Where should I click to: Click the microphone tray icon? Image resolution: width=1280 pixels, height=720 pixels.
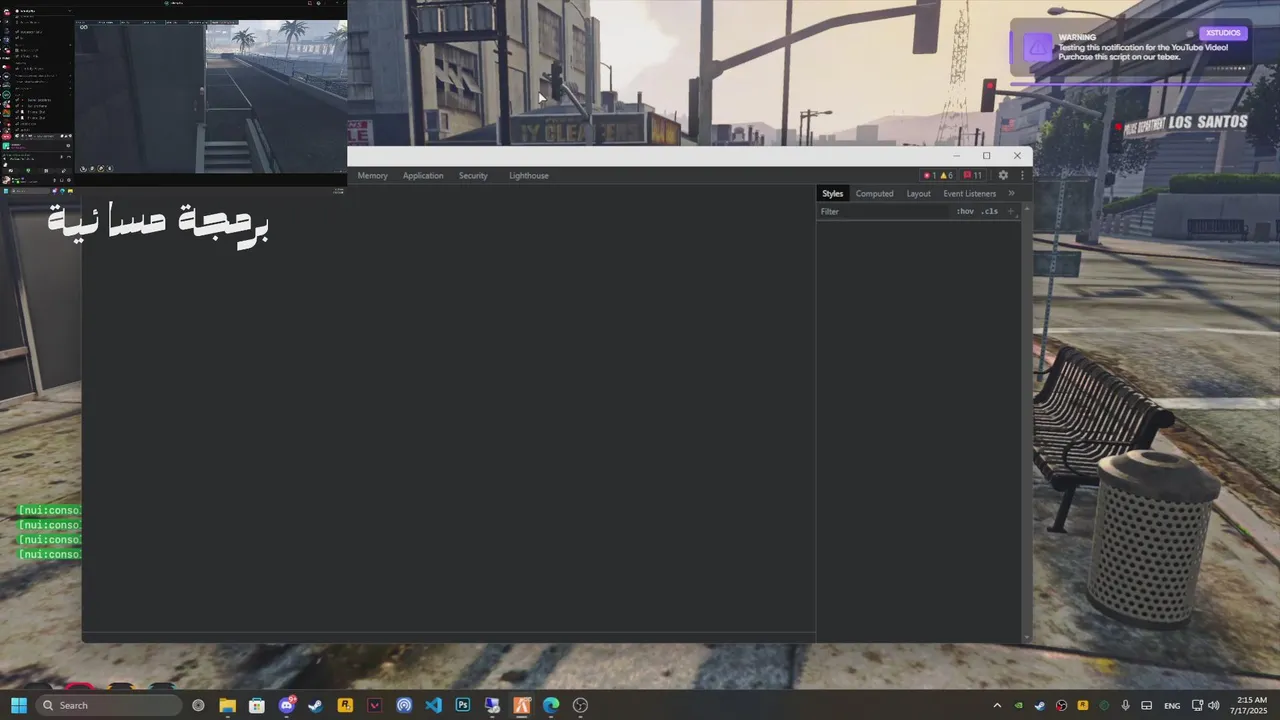[x=1125, y=705]
